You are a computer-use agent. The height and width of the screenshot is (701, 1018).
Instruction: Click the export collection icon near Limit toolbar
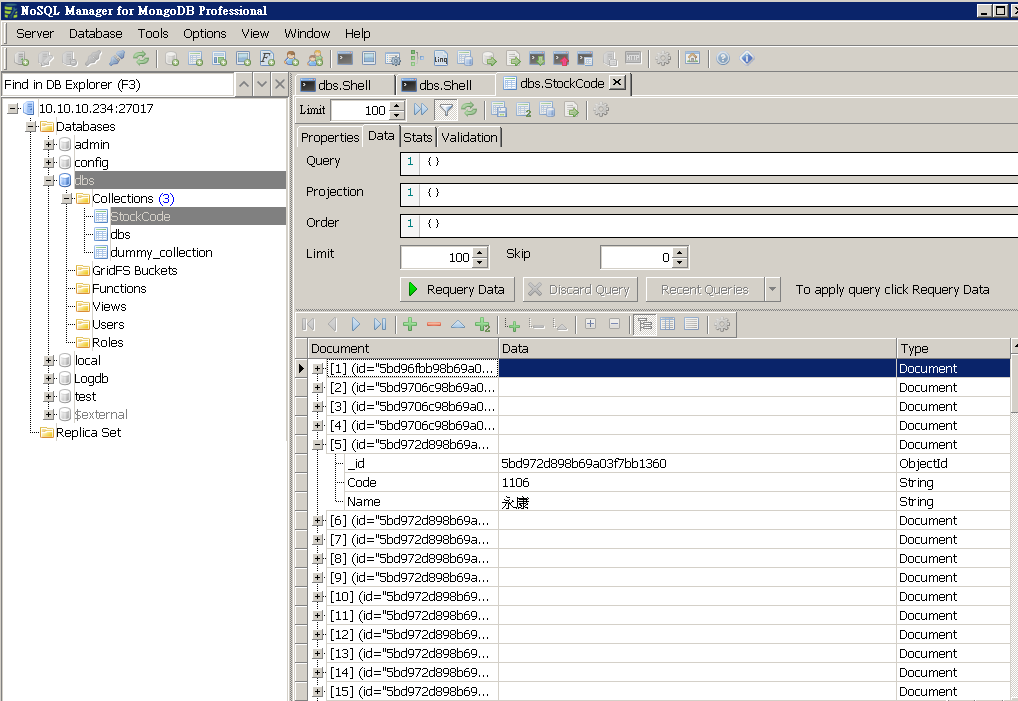571,110
